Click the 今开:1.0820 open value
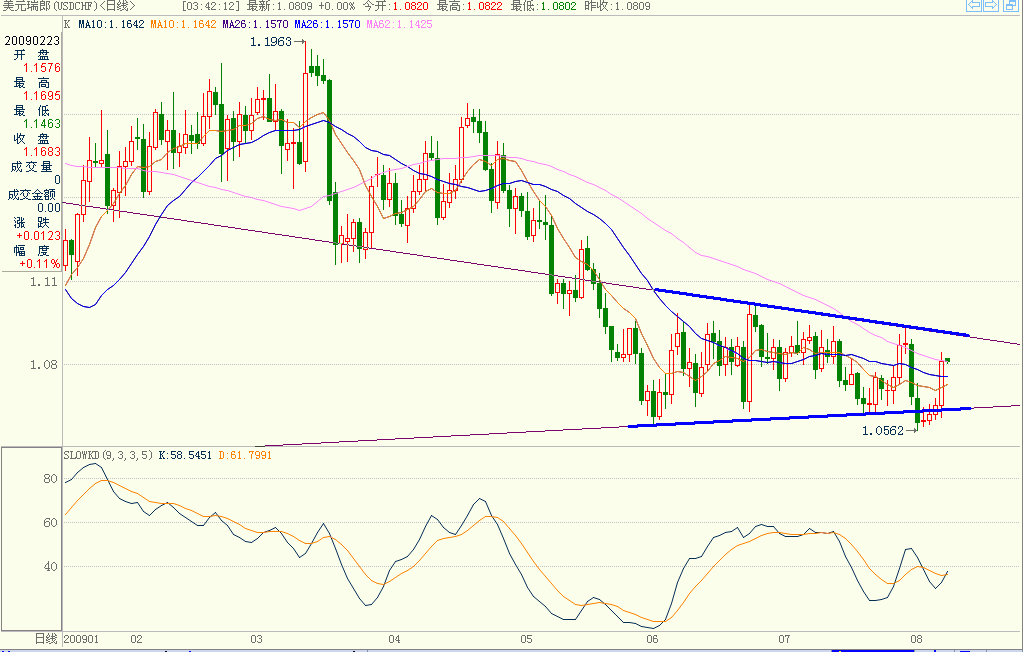 [x=395, y=6]
